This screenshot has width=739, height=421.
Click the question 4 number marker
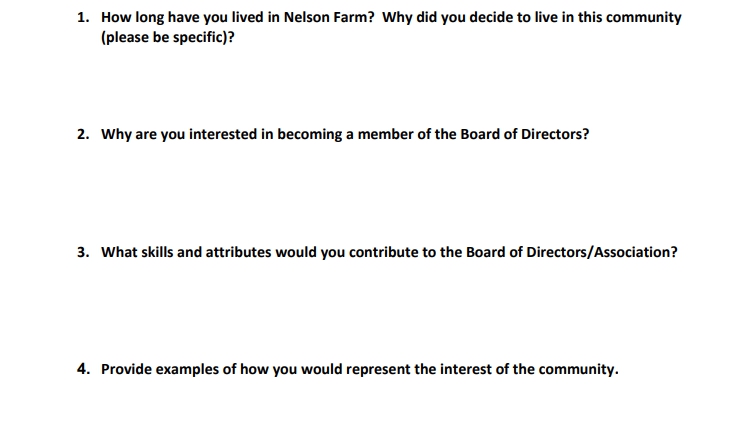[x=83, y=369]
